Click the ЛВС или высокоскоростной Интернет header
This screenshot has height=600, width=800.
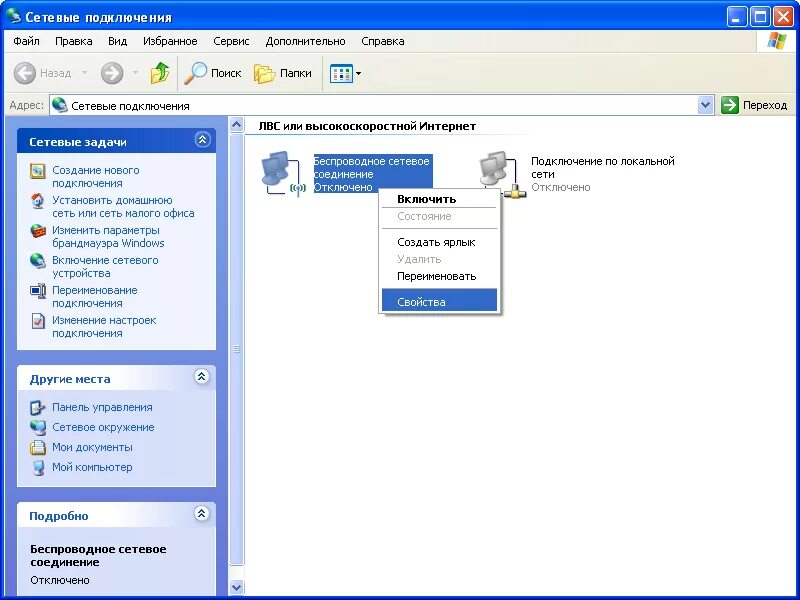point(367,126)
